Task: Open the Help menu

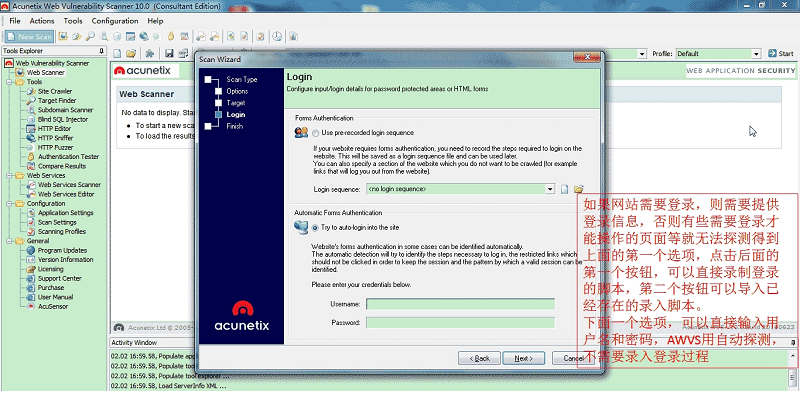Action: 155,21
